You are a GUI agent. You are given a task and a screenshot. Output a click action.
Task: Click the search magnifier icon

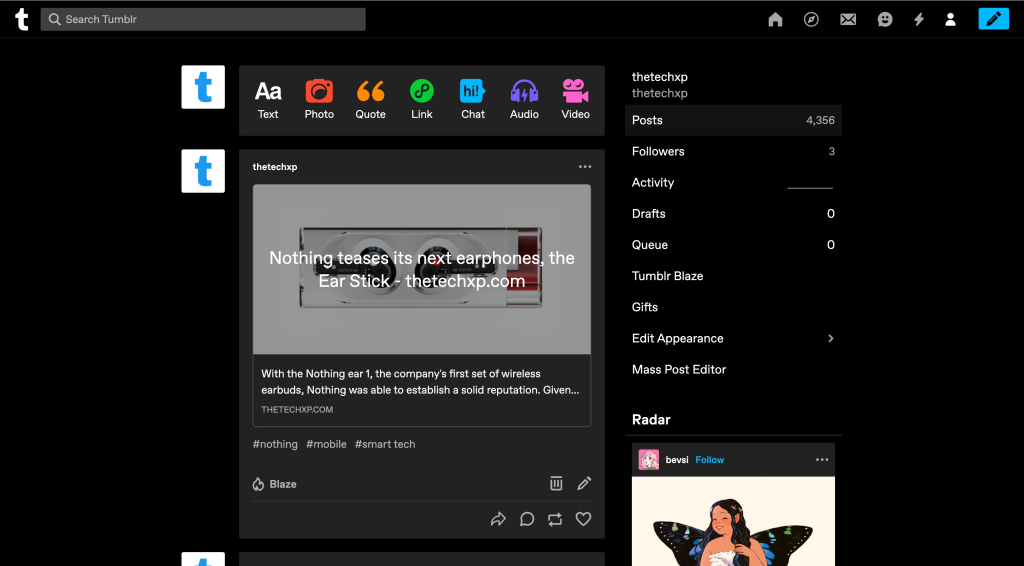55,20
